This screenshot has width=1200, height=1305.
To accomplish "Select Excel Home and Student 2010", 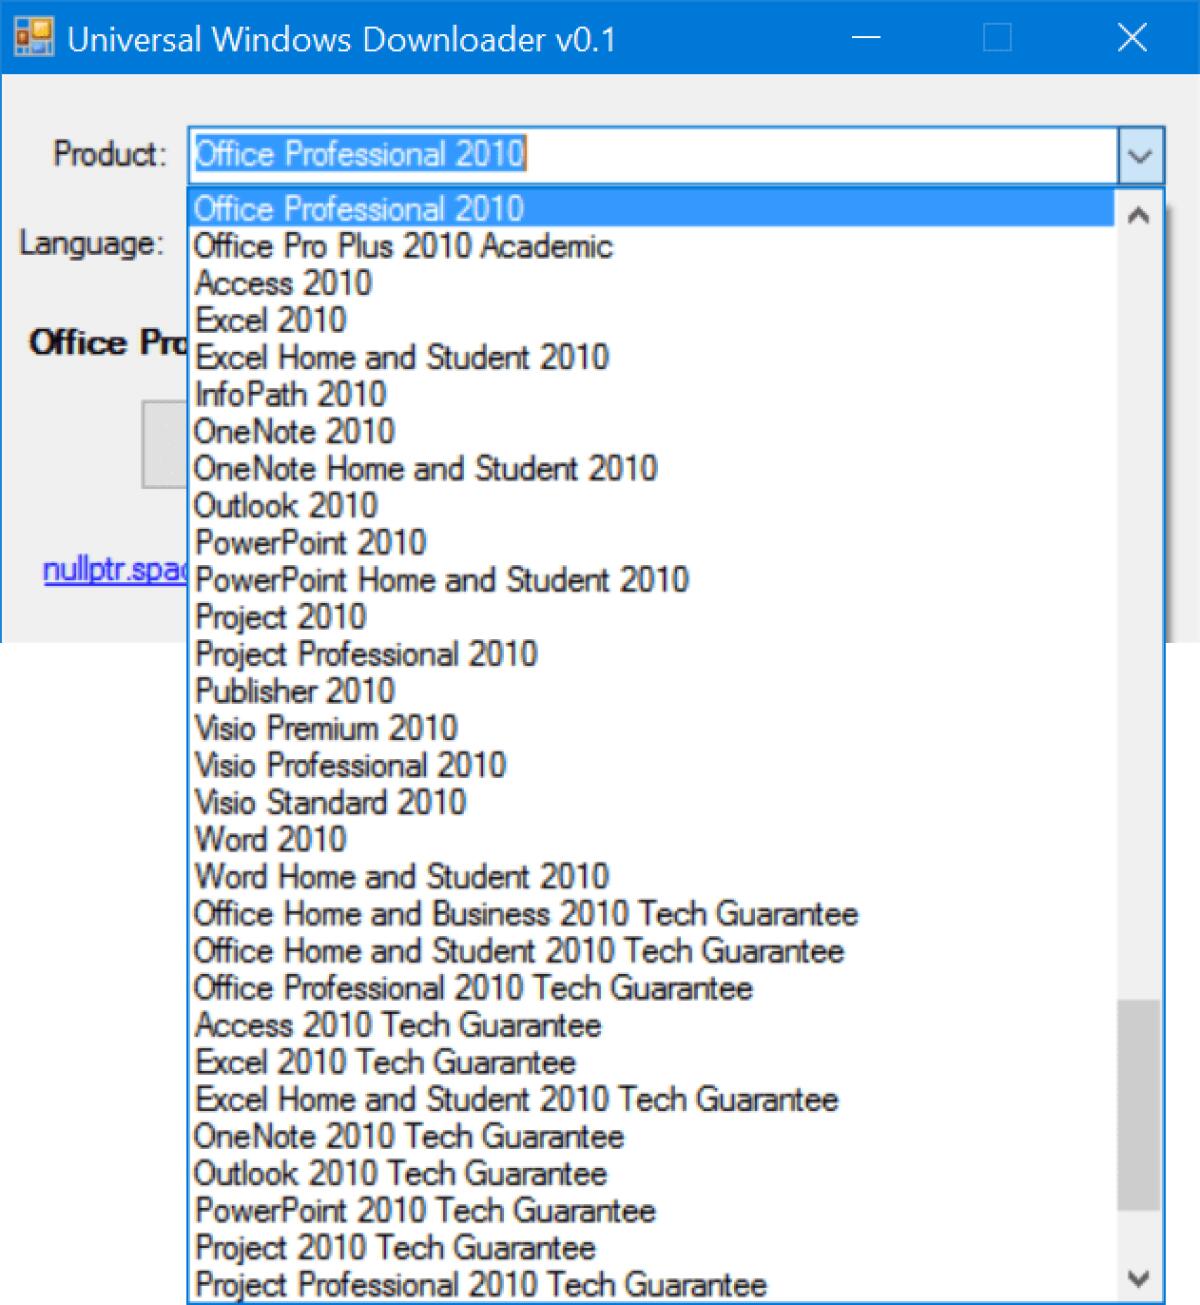I will point(402,357).
